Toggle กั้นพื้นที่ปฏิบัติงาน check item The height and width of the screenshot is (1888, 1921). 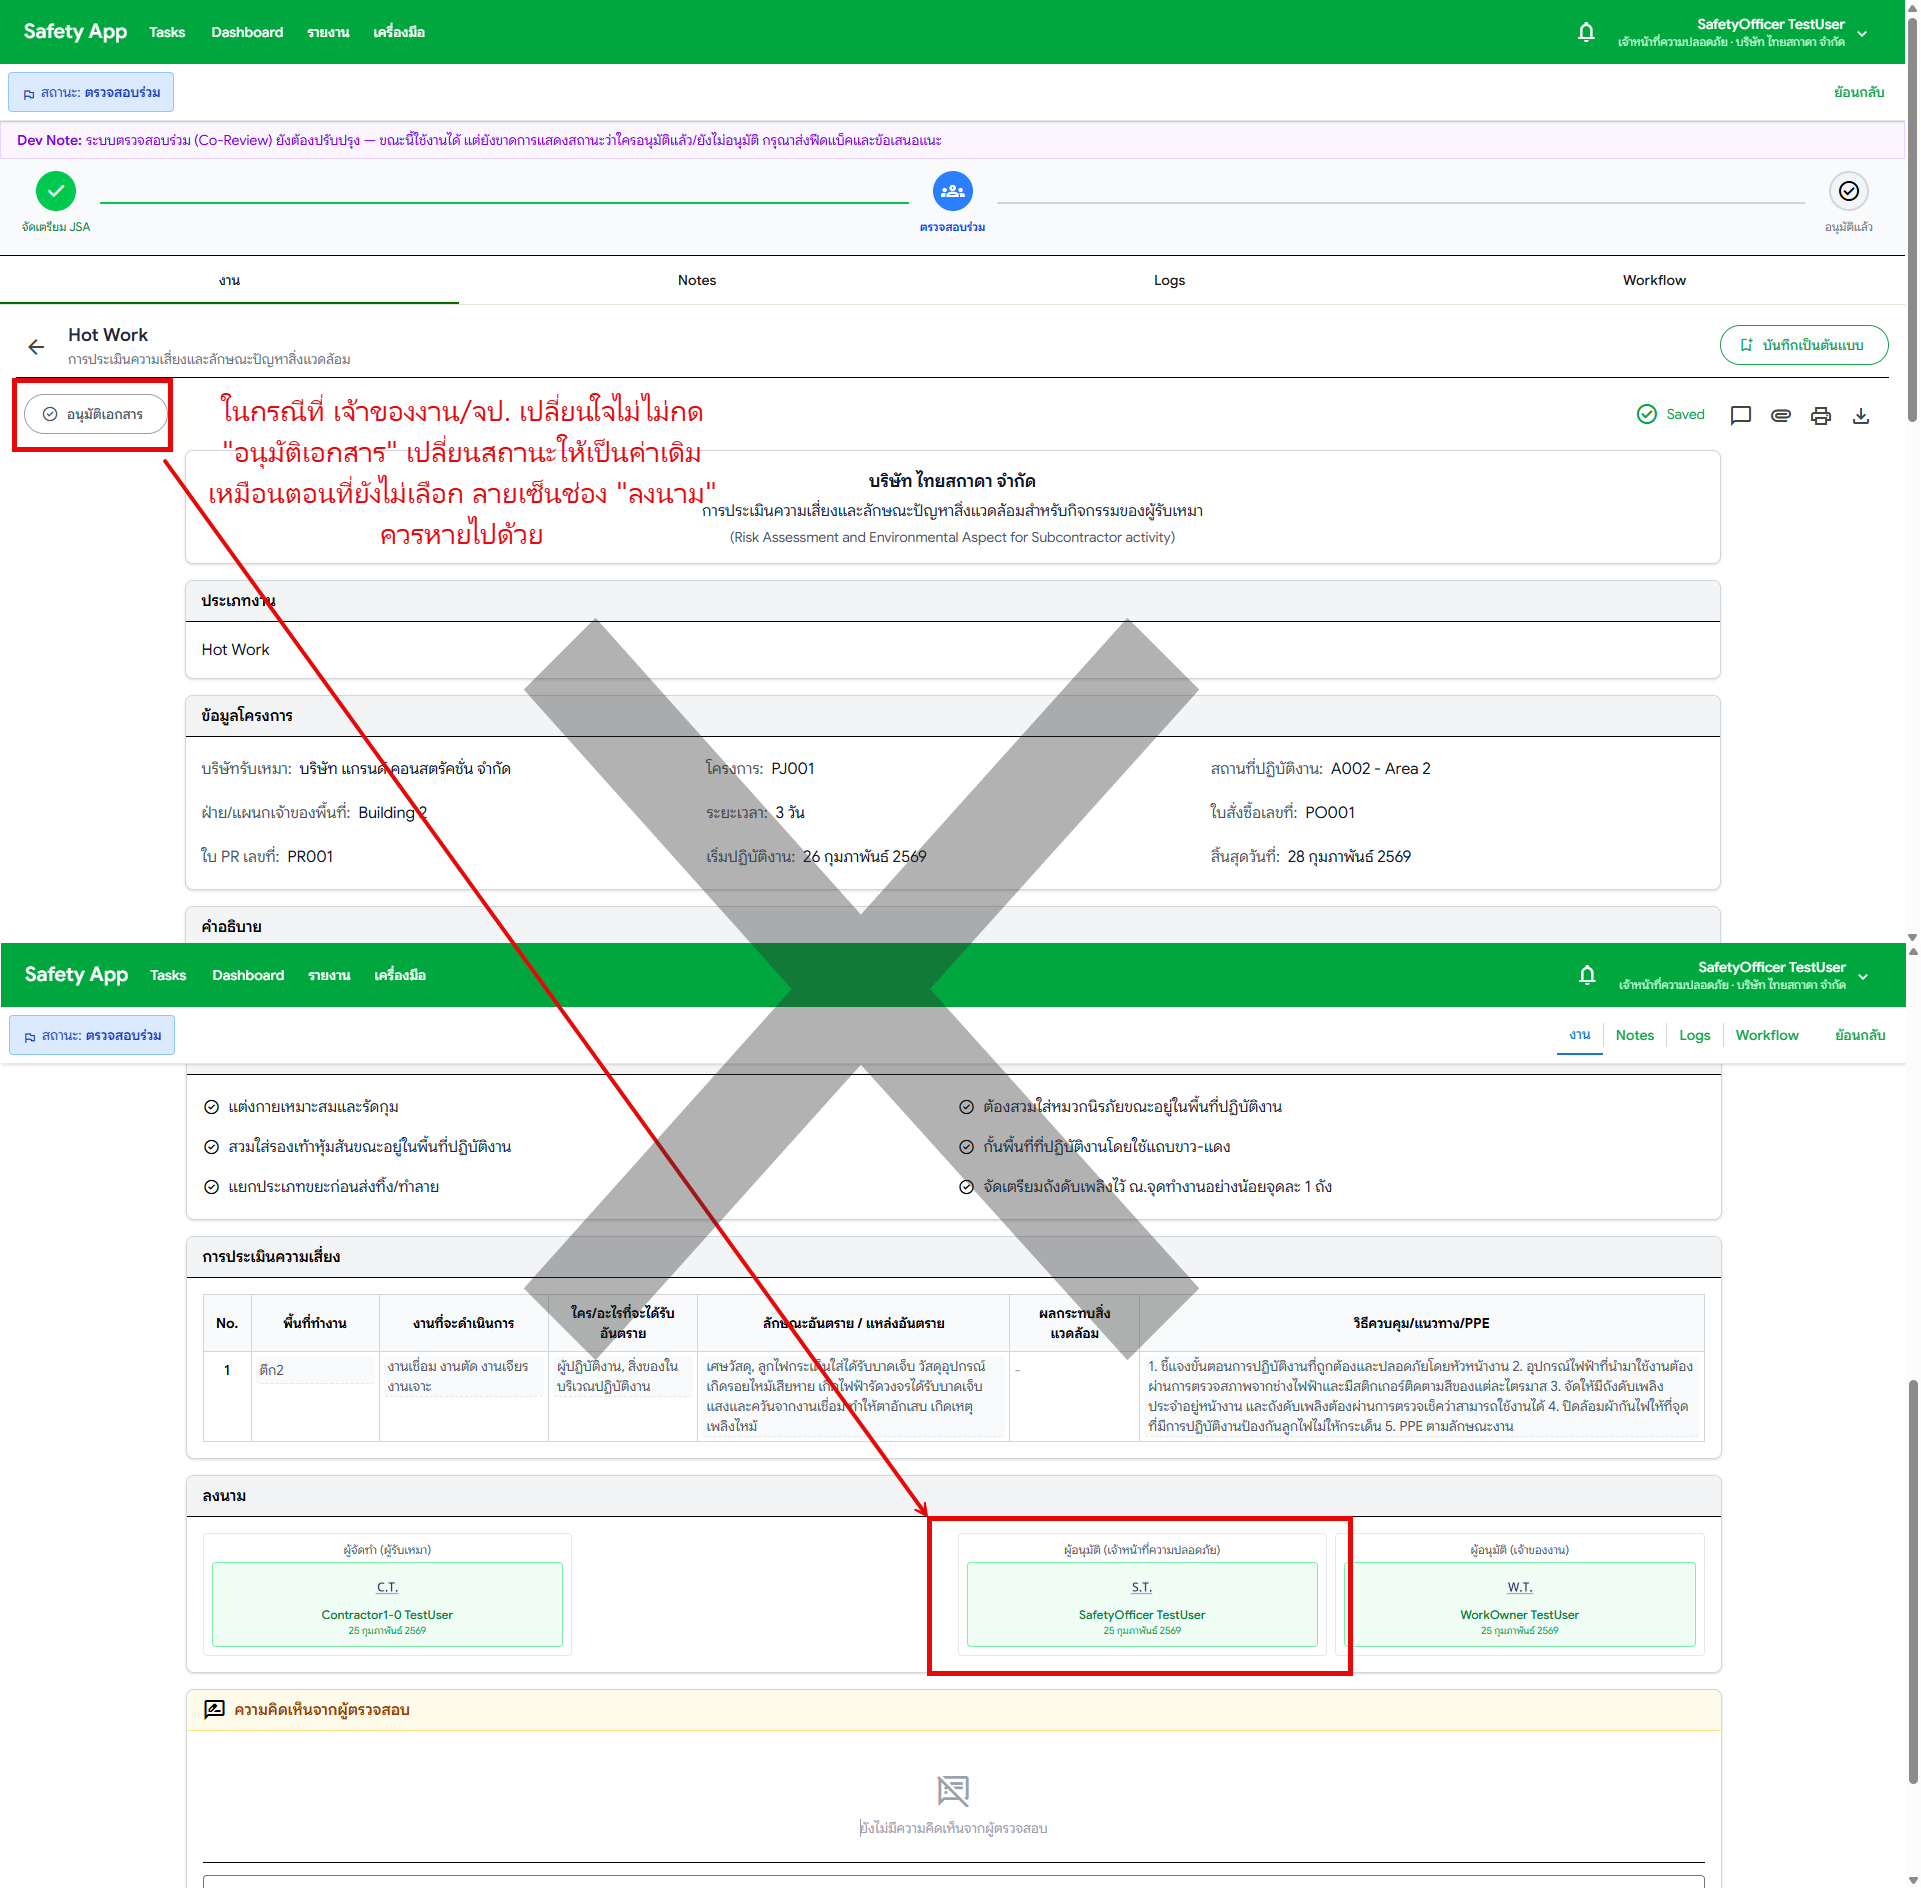[966, 1147]
